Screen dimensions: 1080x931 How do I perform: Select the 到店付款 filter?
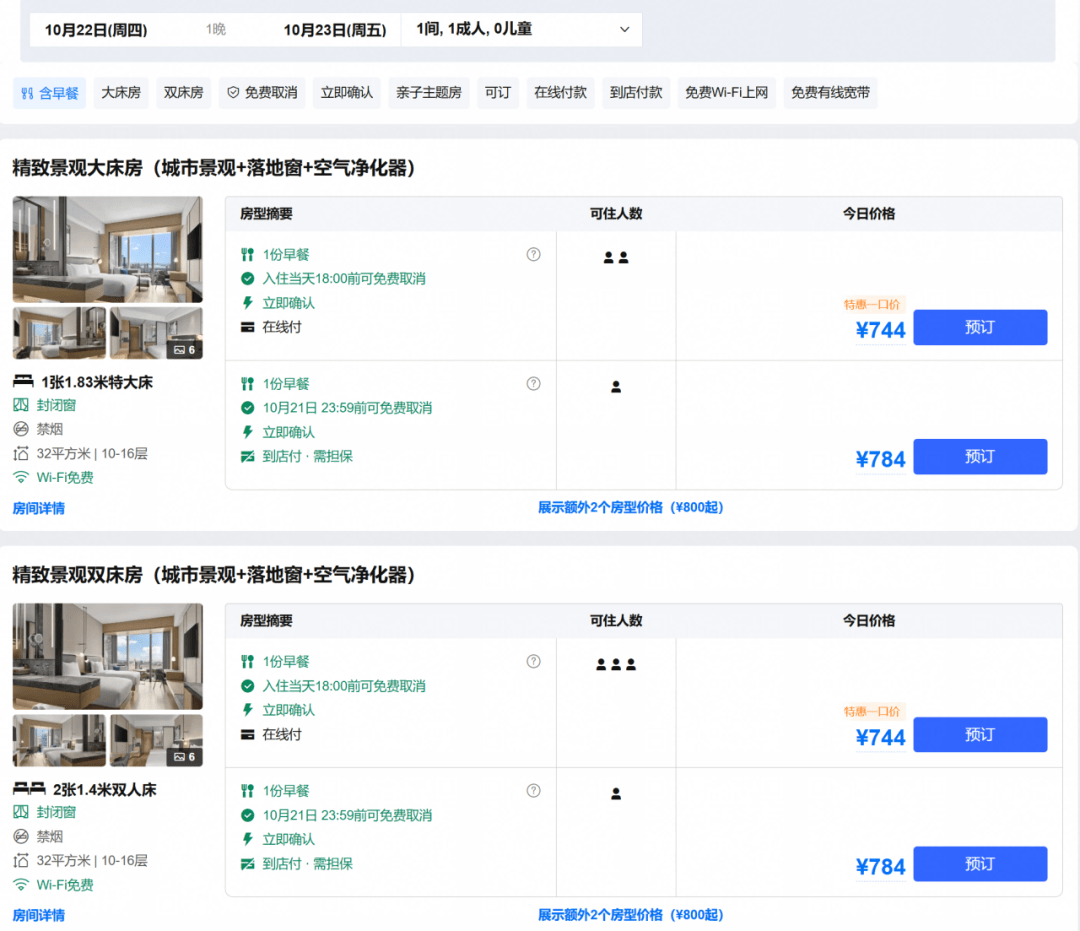pos(636,93)
